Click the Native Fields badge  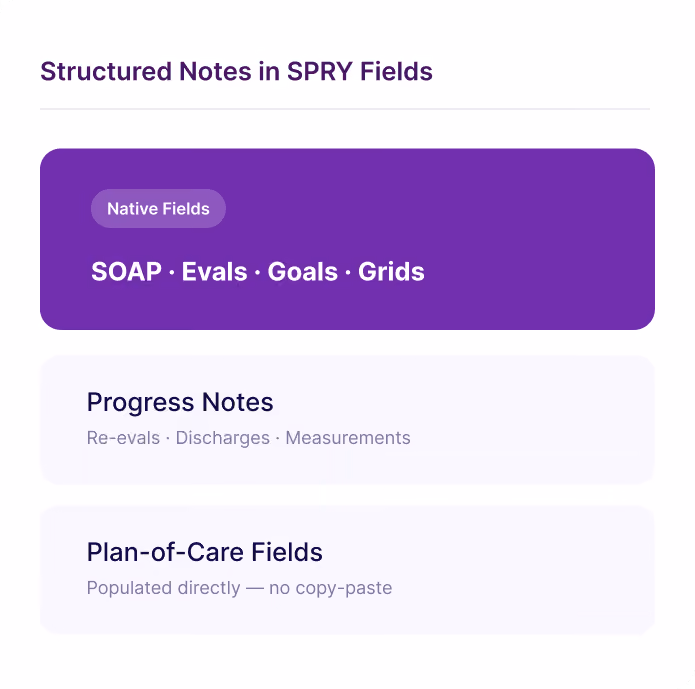click(158, 208)
